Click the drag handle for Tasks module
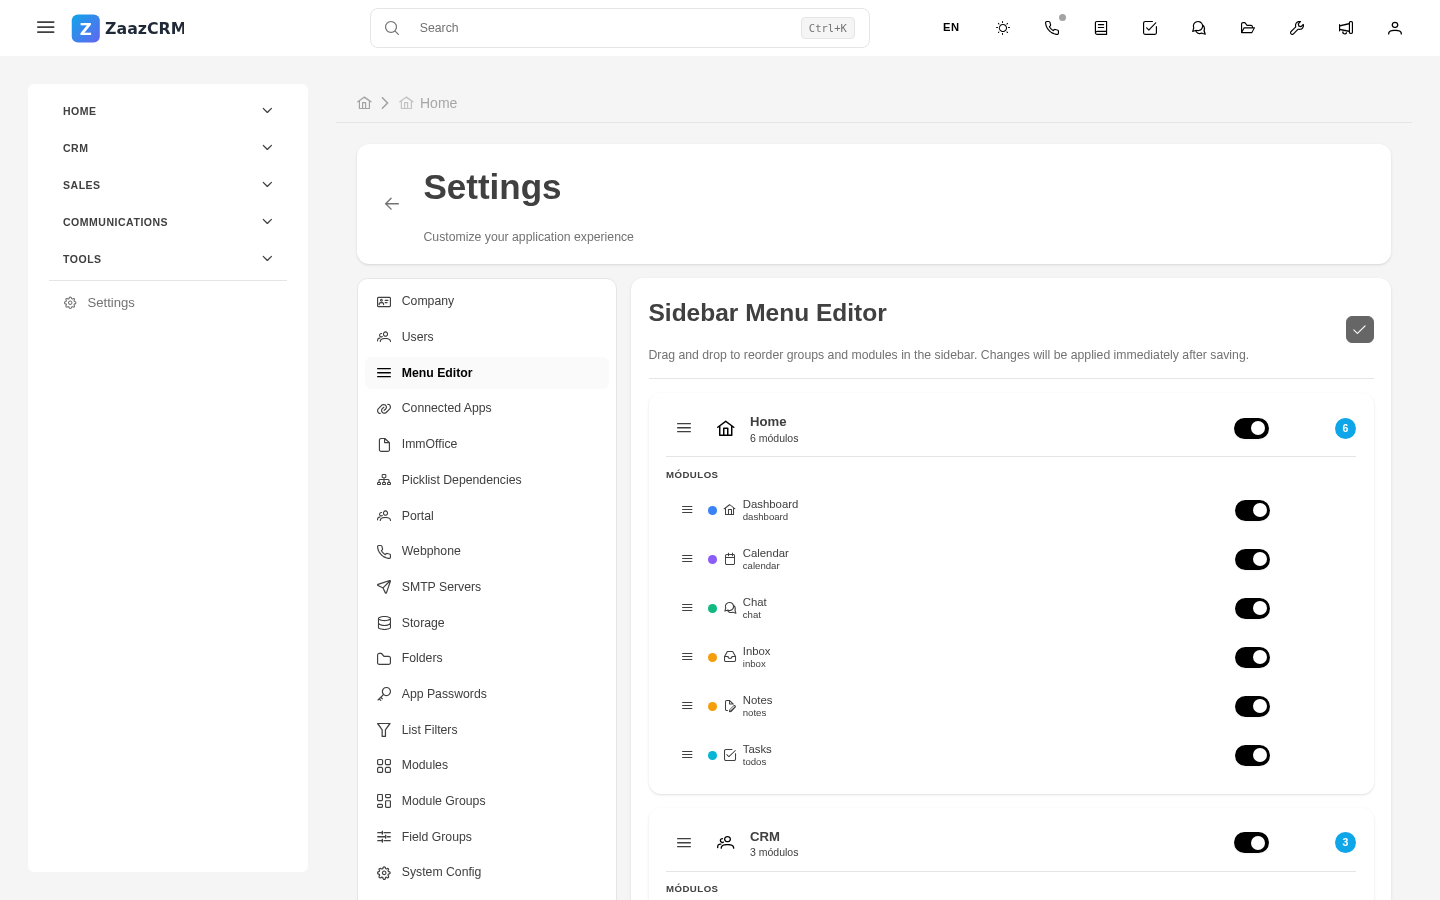1440x900 pixels. [687, 755]
